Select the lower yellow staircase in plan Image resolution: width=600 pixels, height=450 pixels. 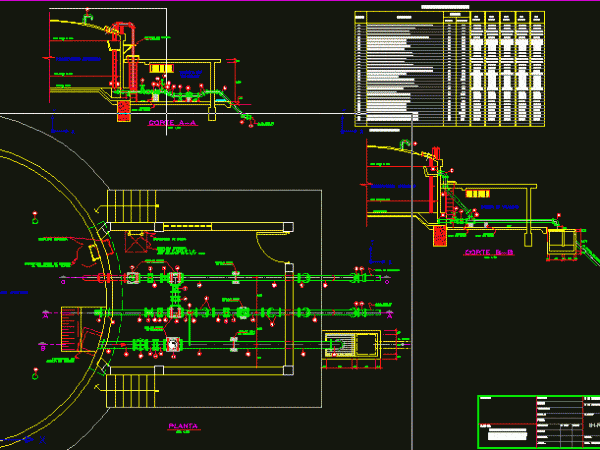[x=132, y=386]
